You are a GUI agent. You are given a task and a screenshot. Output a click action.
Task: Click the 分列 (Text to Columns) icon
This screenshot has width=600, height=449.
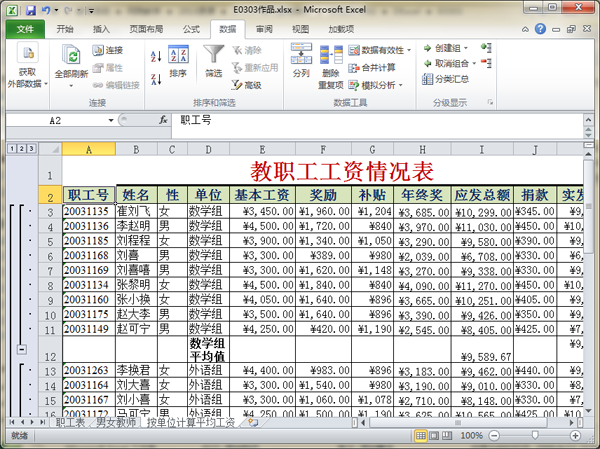pos(301,60)
